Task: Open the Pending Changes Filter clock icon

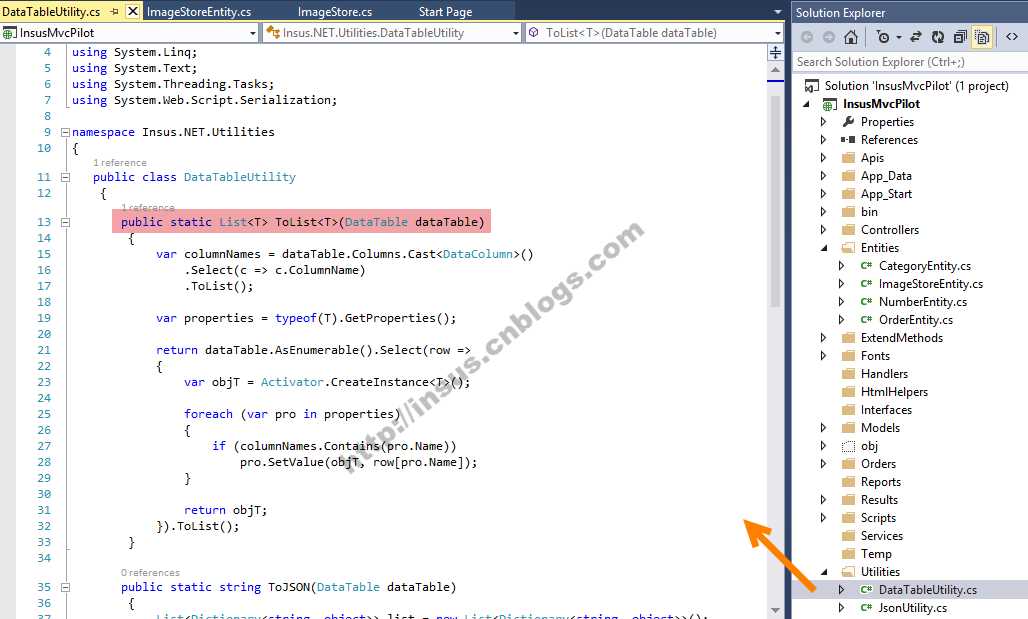Action: (x=883, y=37)
